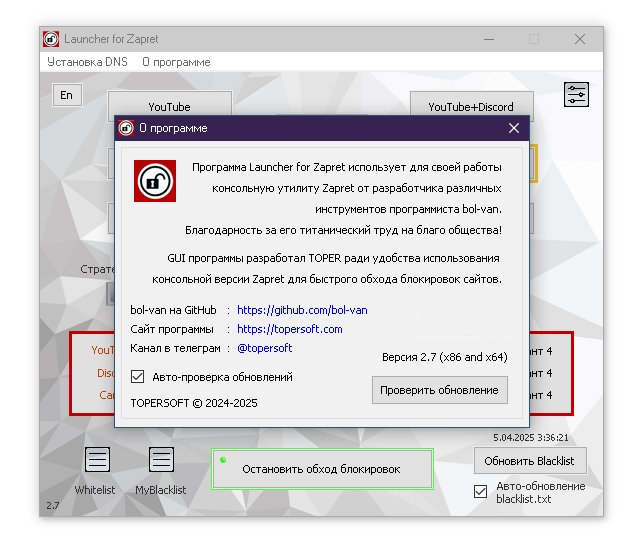Image resolution: width=638 pixels, height=548 pixels.
Task: Open the О программе menu
Action: [176, 62]
